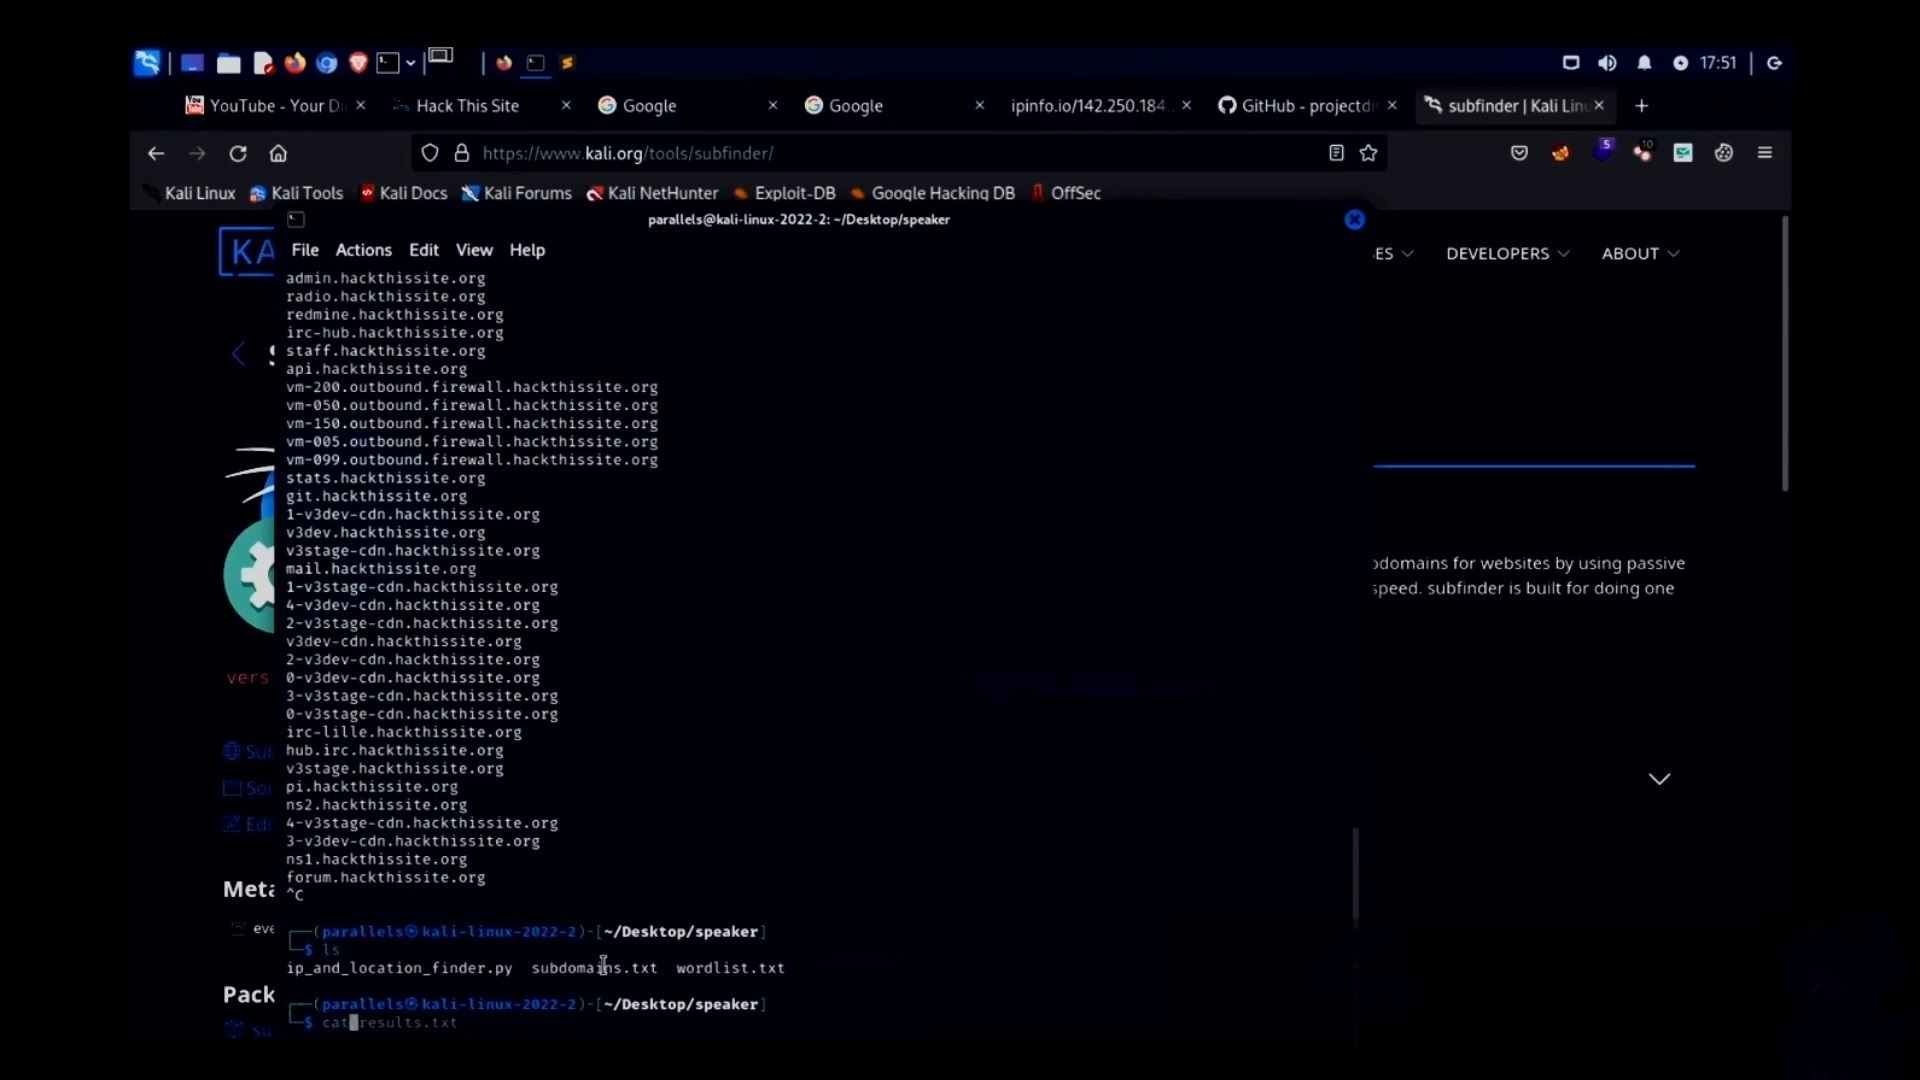Click the log out panel icon
The height and width of the screenshot is (1080, 1920).
[x=1774, y=63]
